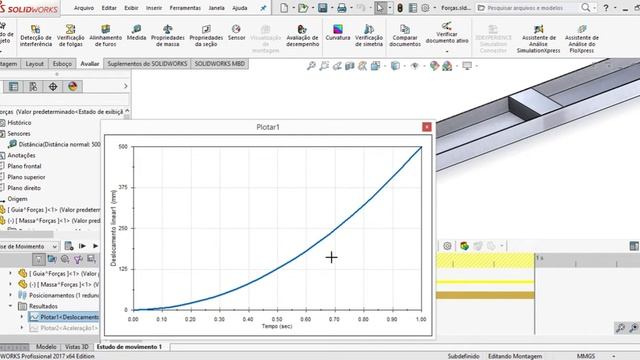640x360 pixels.
Task: Click the Print icon
Action: [x=342, y=8]
